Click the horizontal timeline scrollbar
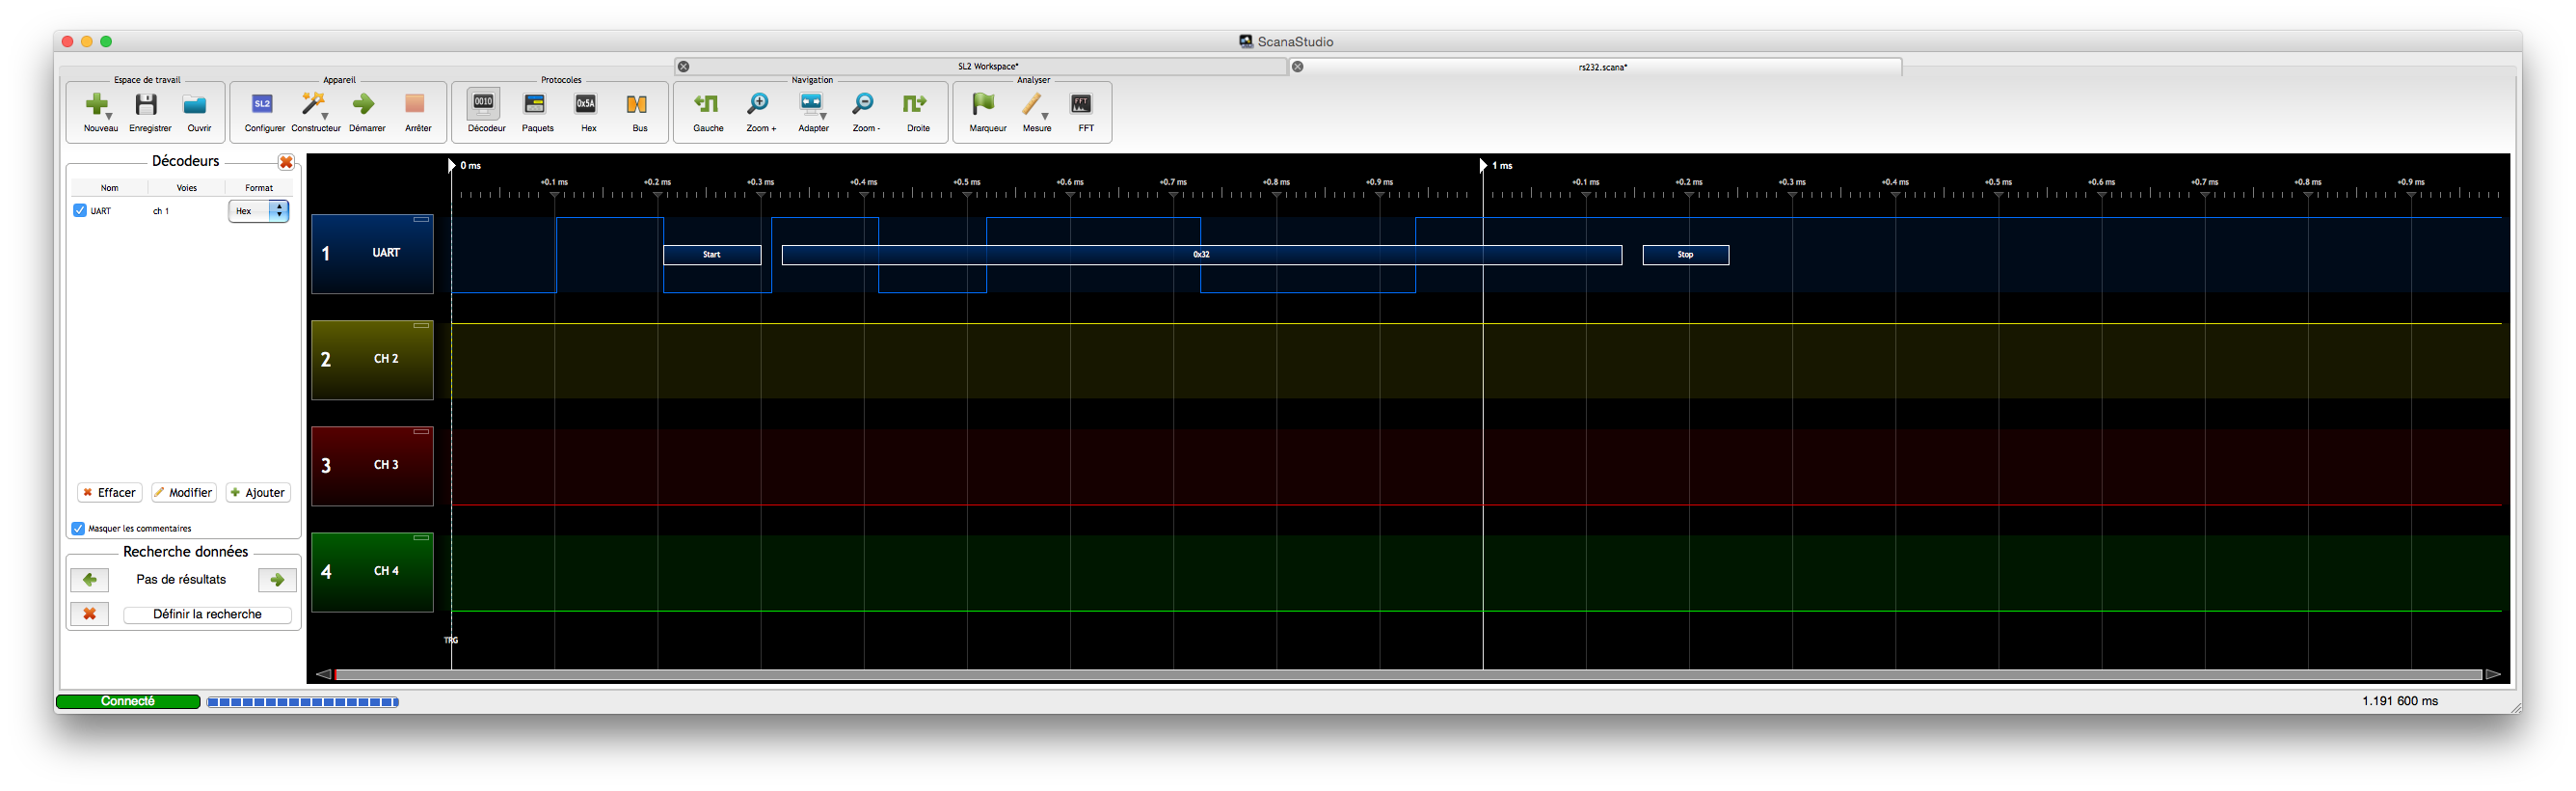Screen dimensions: 2576x791 [1408, 675]
